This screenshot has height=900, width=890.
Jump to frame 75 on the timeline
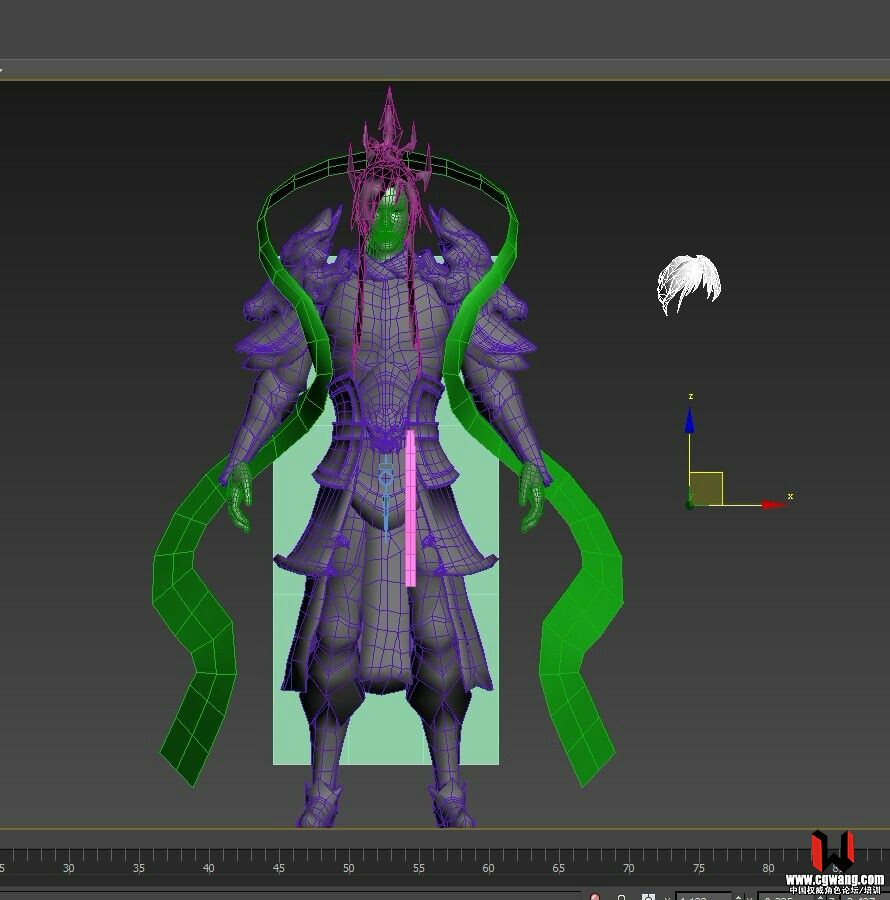pyautogui.click(x=698, y=868)
